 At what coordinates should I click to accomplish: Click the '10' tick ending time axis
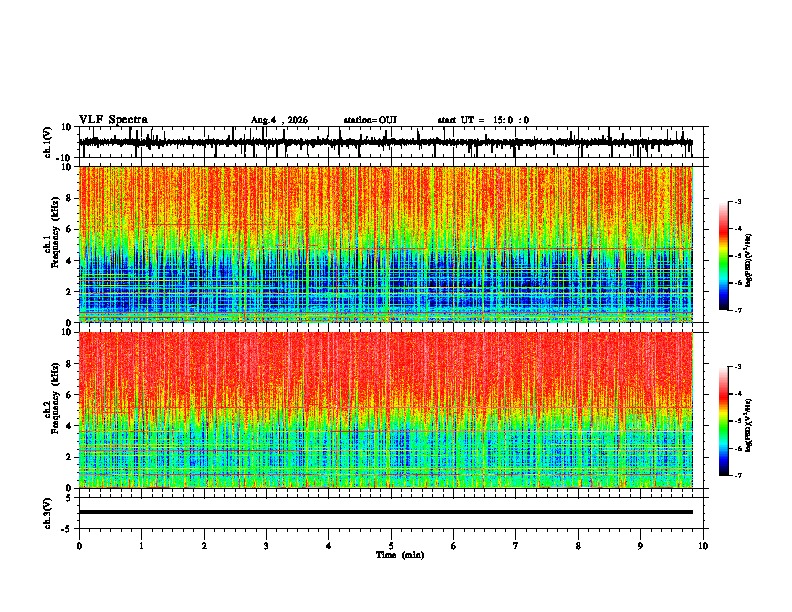click(x=703, y=546)
